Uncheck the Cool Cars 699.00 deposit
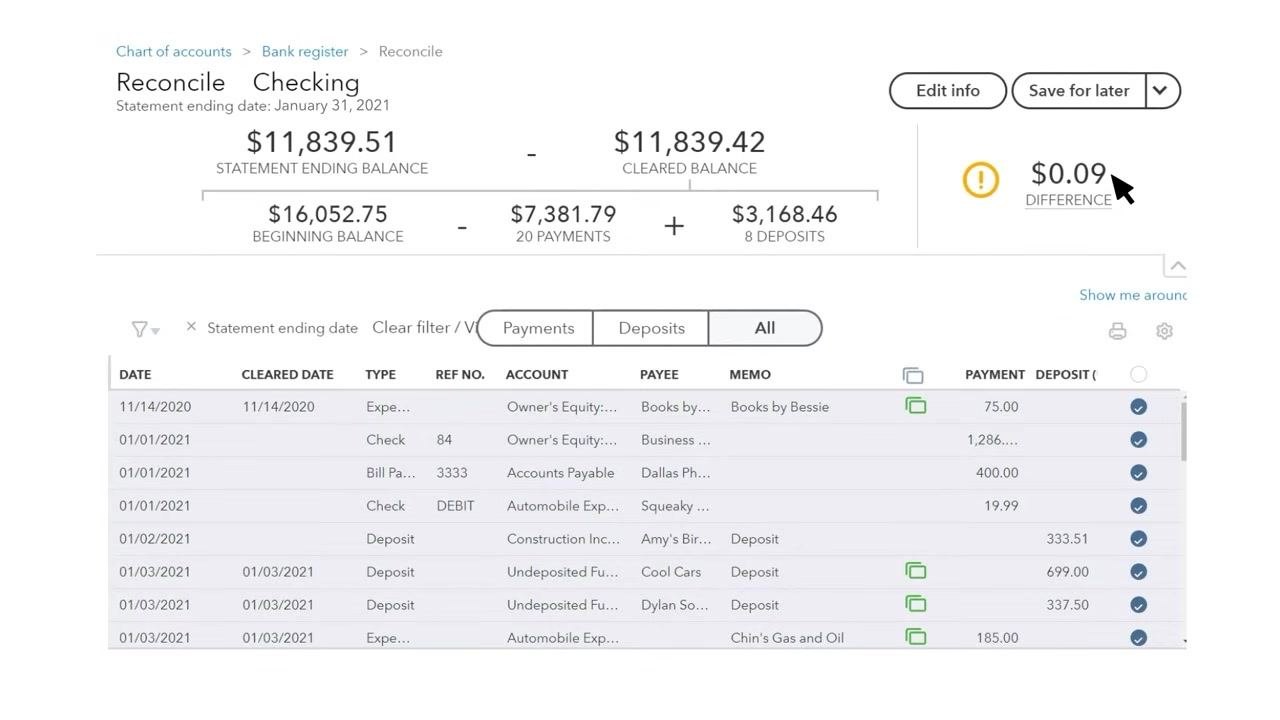Viewport: 1280px width, 720px height. 1138,572
